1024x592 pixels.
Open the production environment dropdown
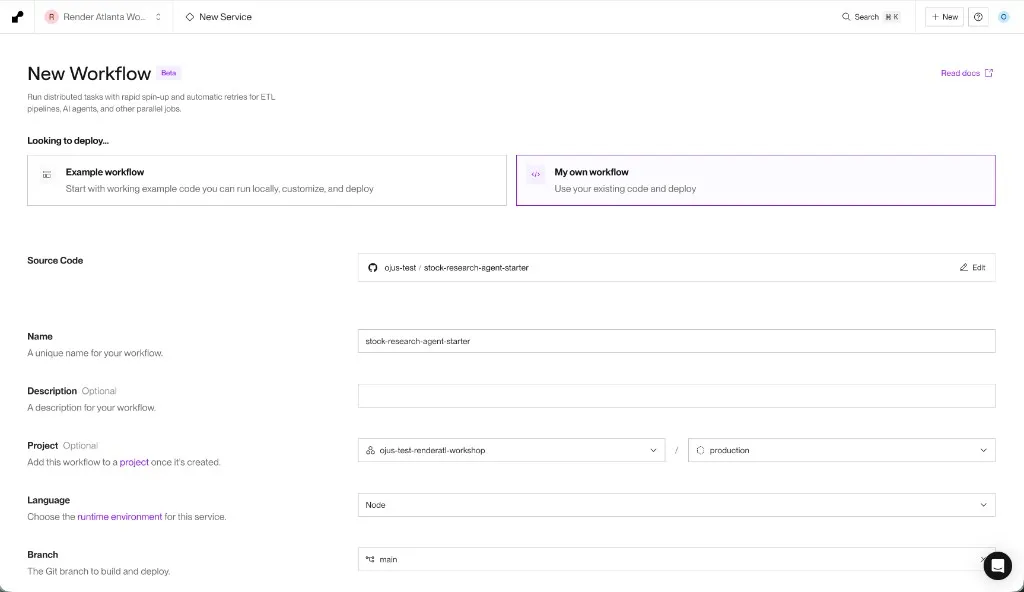[841, 450]
